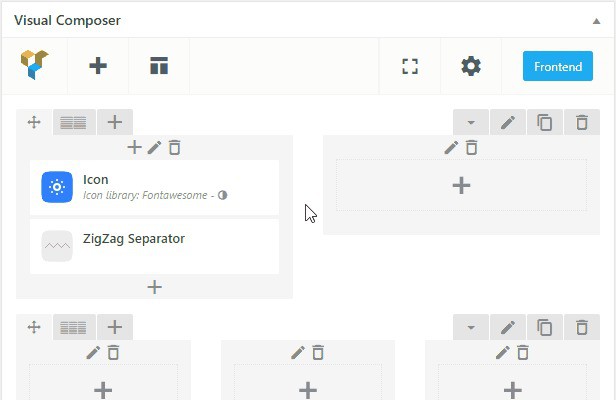Append element below ZigZag Separator
The image size is (616, 400).
tap(154, 287)
